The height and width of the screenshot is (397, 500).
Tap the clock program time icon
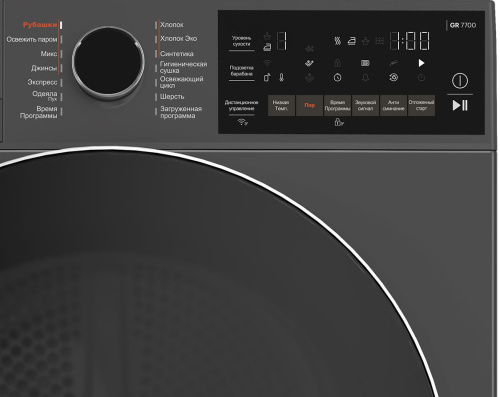pyautogui.click(x=337, y=78)
